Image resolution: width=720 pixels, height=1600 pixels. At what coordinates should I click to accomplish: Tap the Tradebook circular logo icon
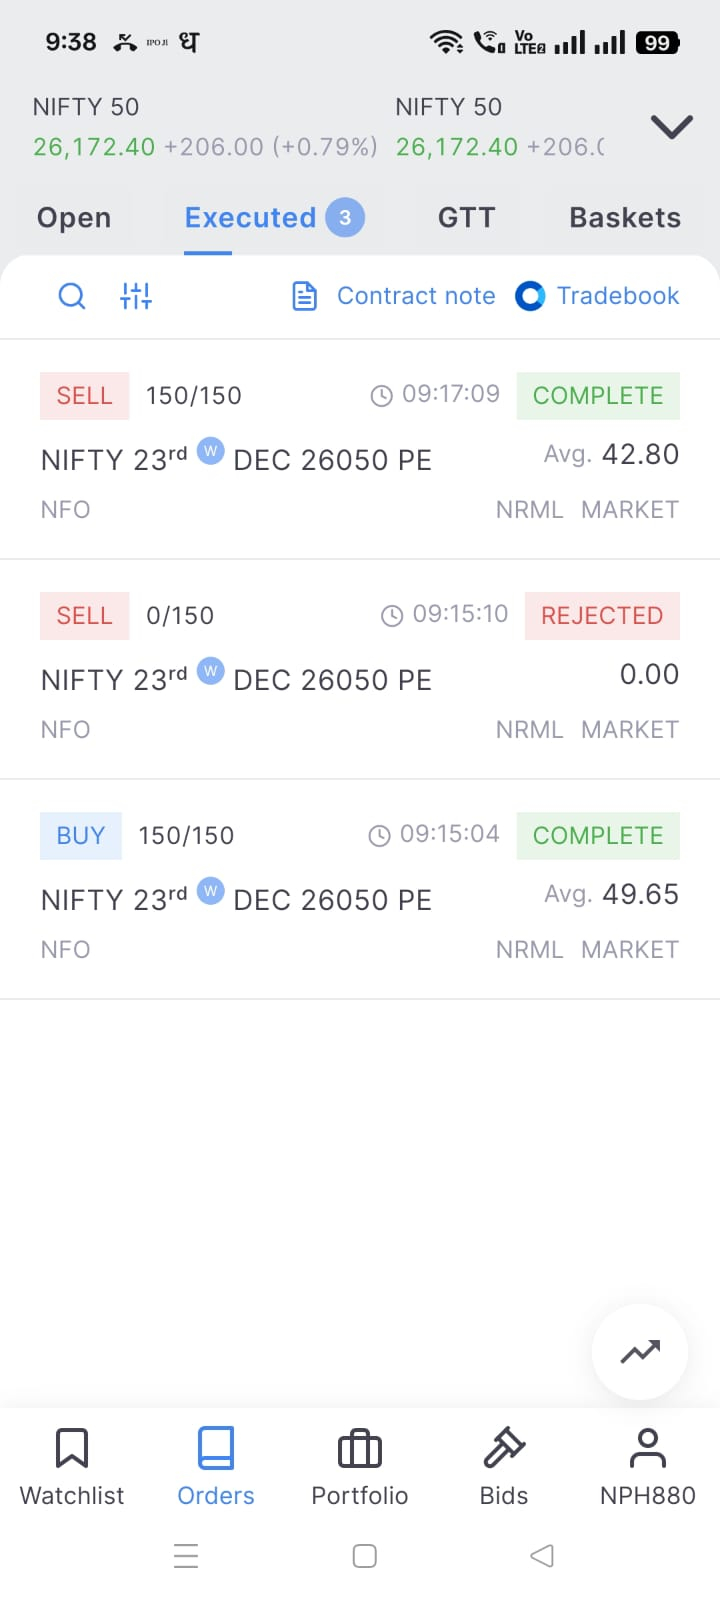click(530, 296)
